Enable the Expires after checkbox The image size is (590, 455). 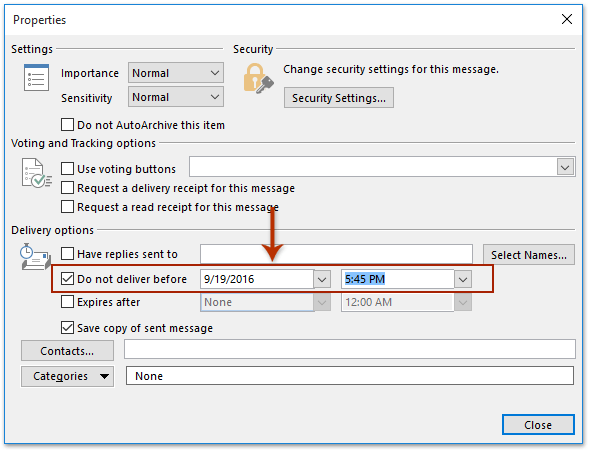tap(67, 302)
